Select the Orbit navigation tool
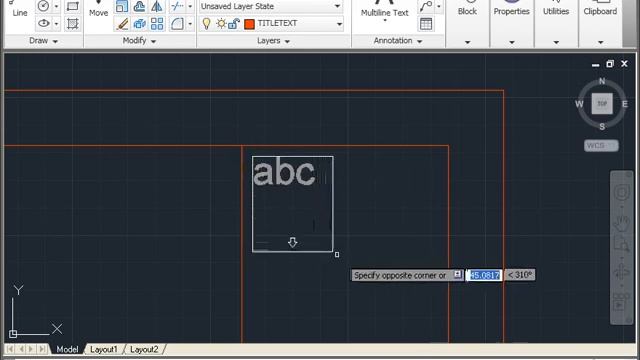This screenshot has width=640, height=360. (x=621, y=271)
